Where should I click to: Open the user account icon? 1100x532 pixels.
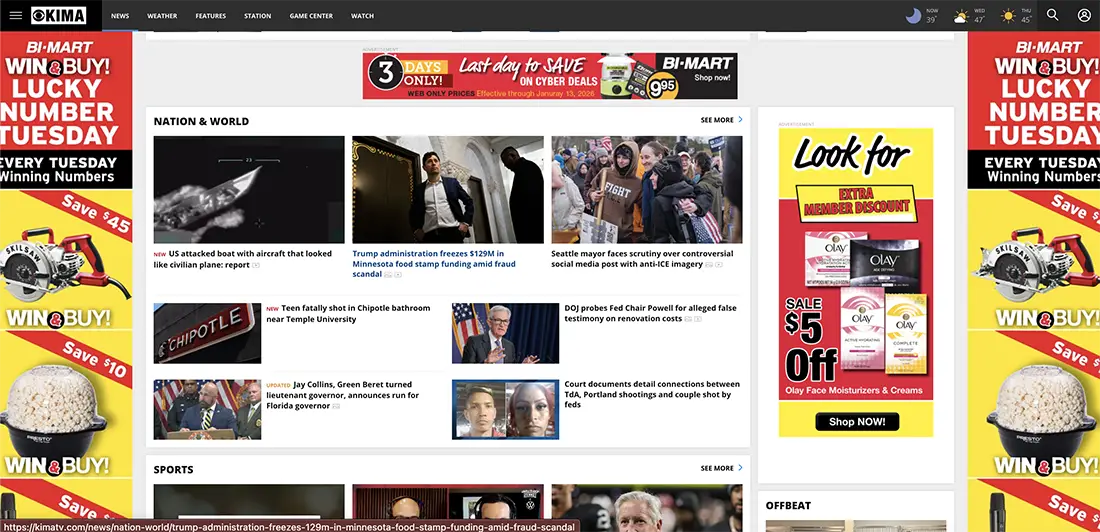pyautogui.click(x=1084, y=15)
